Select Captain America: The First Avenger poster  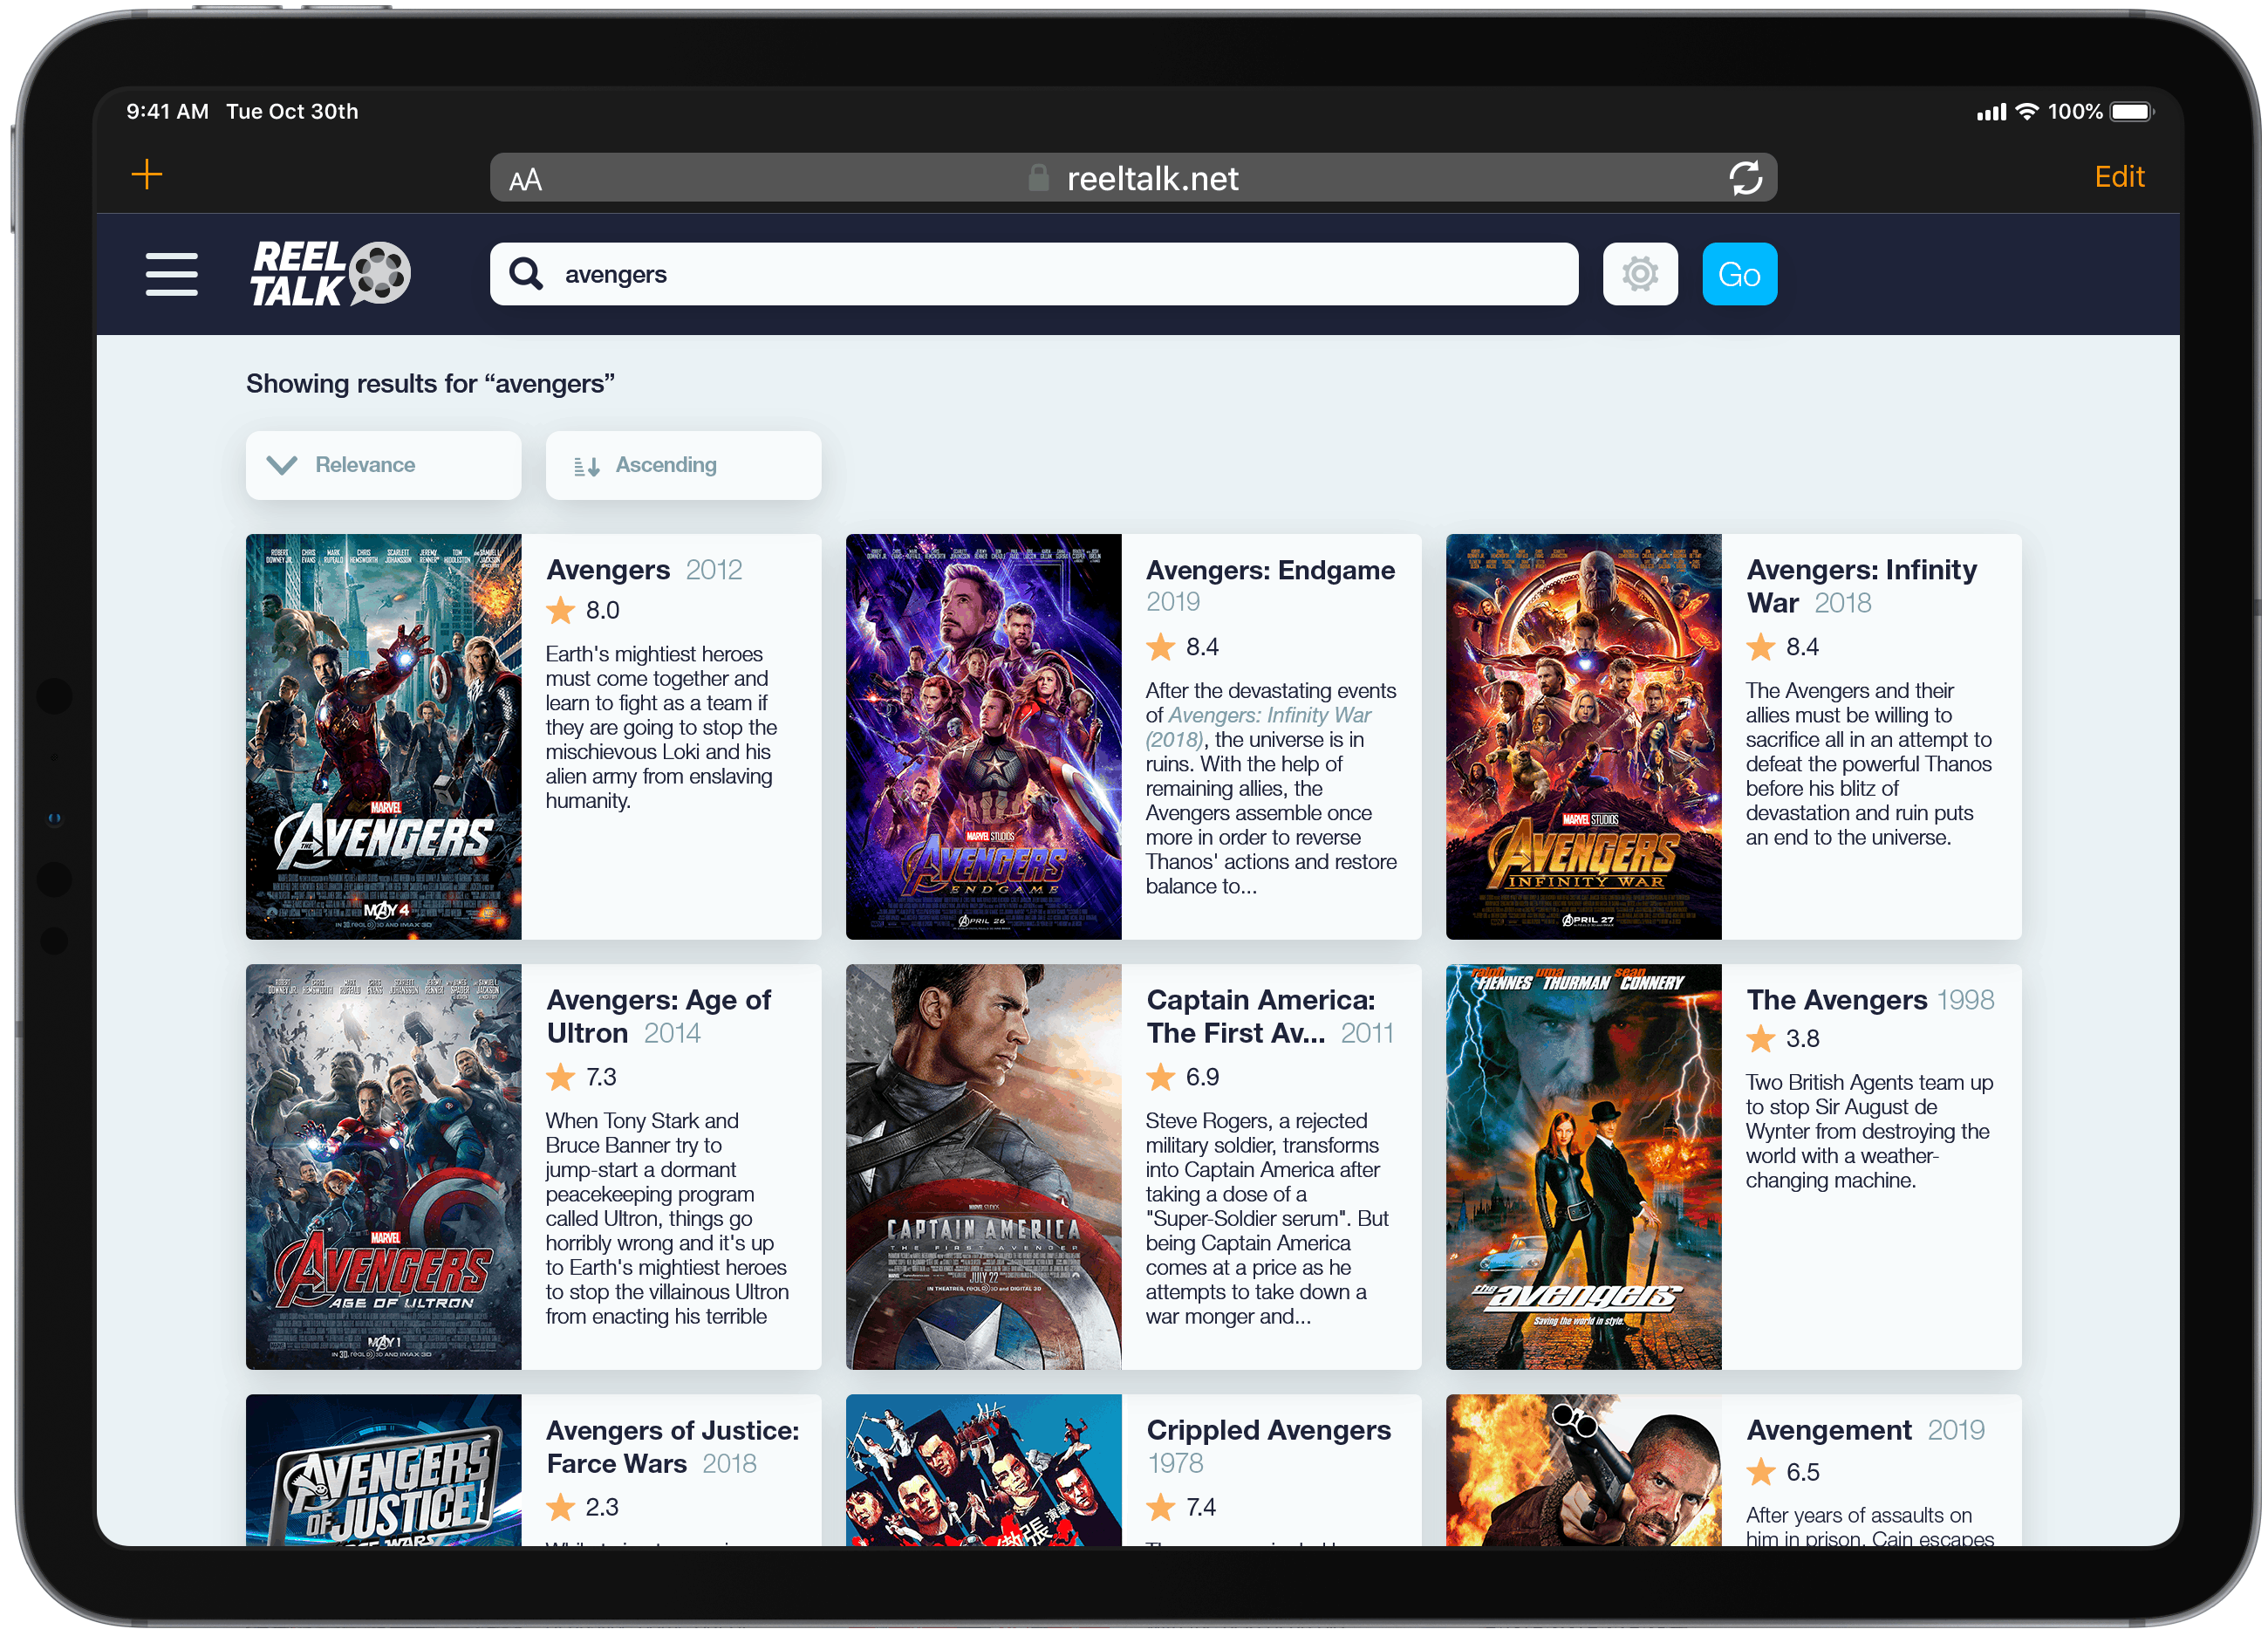coord(983,1166)
